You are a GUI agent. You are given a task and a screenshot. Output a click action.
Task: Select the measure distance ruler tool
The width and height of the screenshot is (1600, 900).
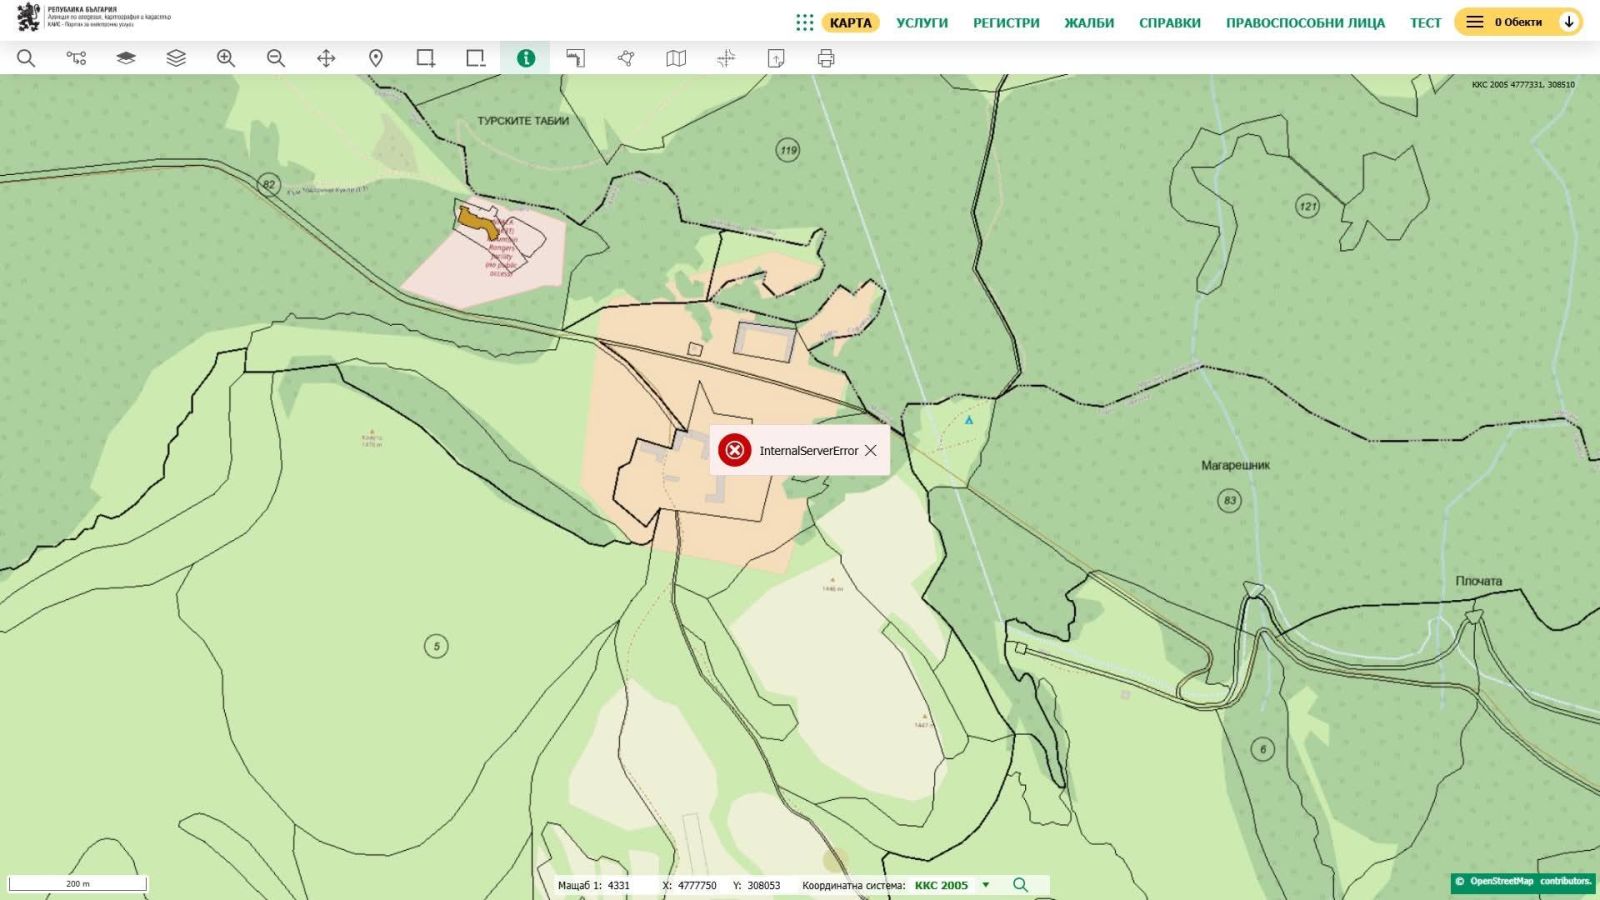576,58
